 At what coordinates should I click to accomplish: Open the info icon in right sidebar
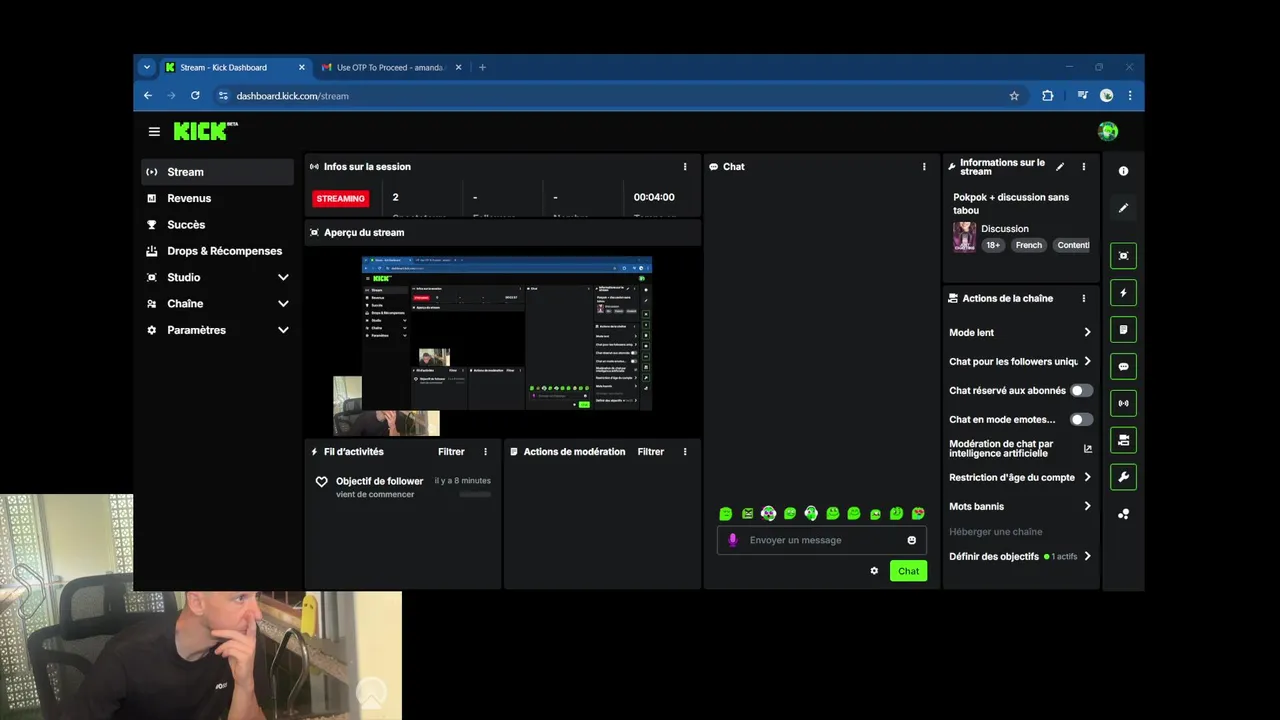click(x=1123, y=171)
